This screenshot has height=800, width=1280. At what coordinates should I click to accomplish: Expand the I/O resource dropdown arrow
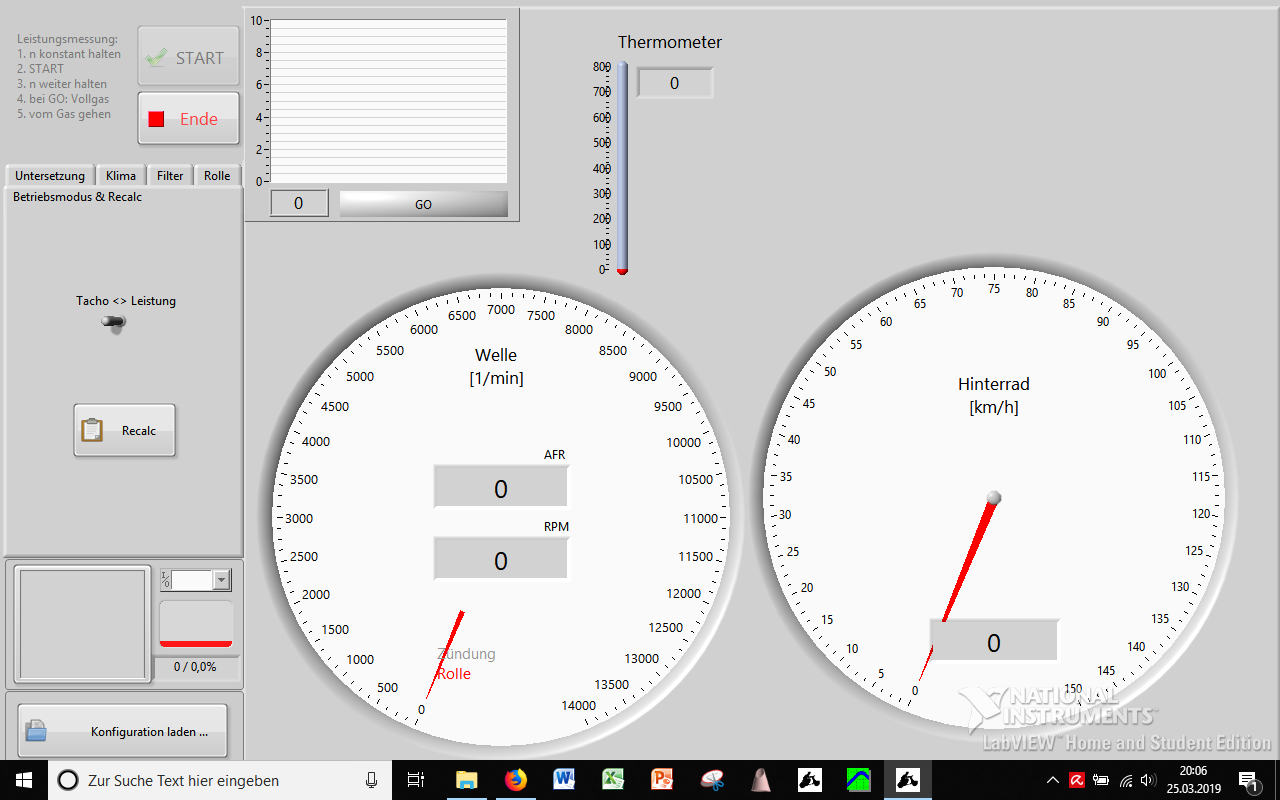coord(221,580)
